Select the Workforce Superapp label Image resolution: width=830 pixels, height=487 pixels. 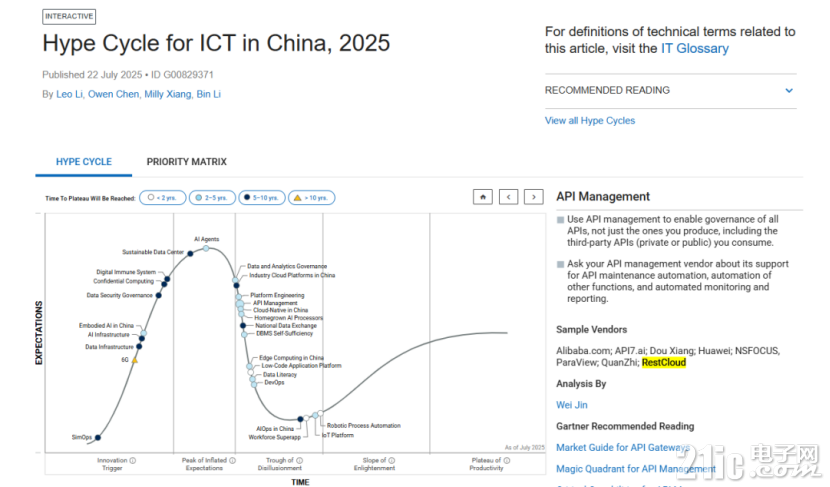pyautogui.click(x=274, y=437)
